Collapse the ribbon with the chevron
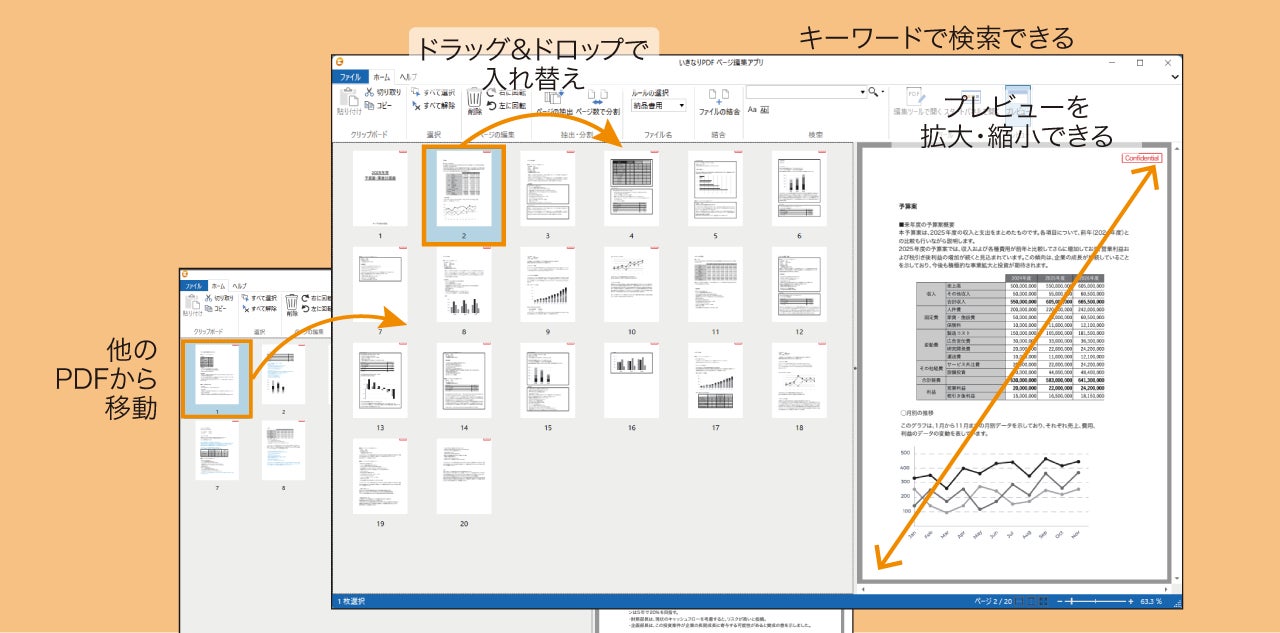 pos(1175,76)
